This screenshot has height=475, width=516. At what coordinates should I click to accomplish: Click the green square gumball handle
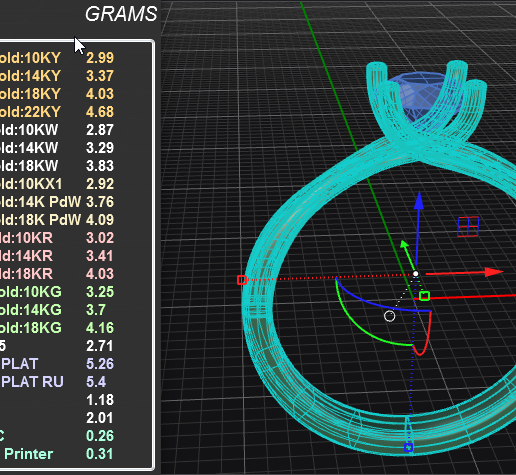coord(424,296)
